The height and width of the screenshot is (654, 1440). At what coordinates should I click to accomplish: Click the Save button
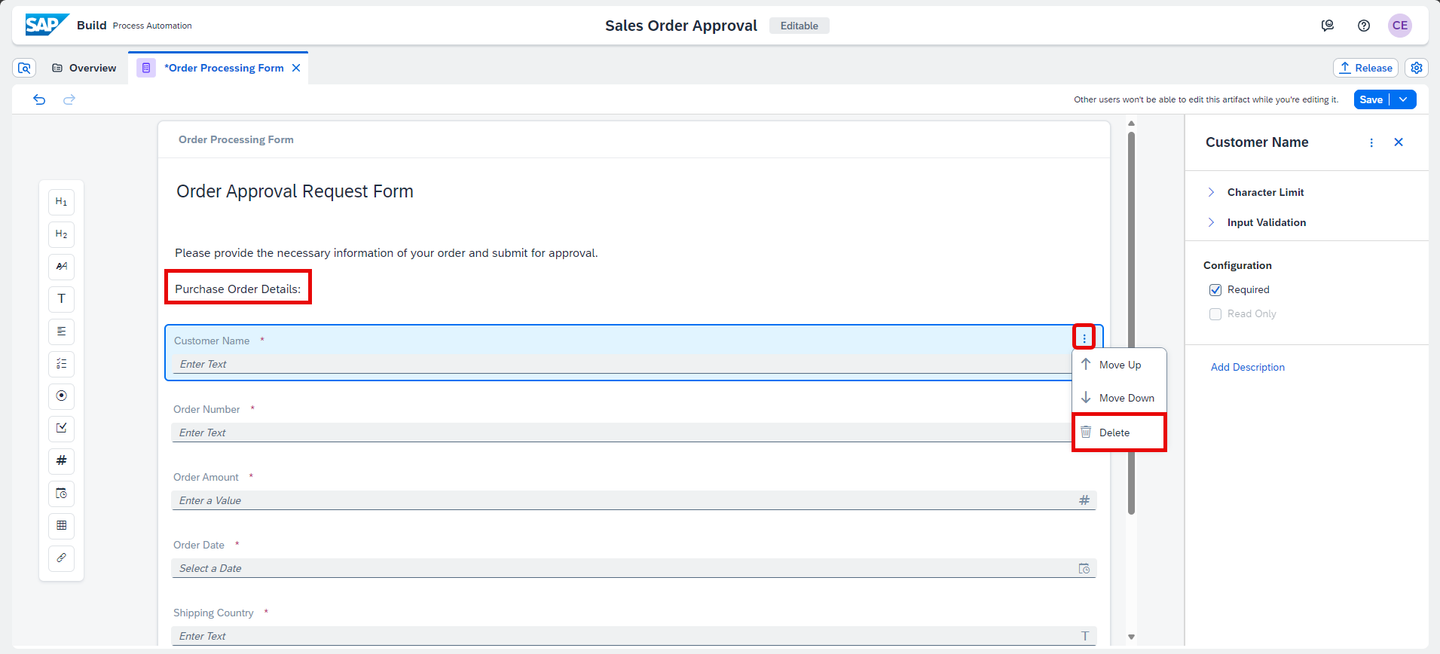click(x=1372, y=99)
